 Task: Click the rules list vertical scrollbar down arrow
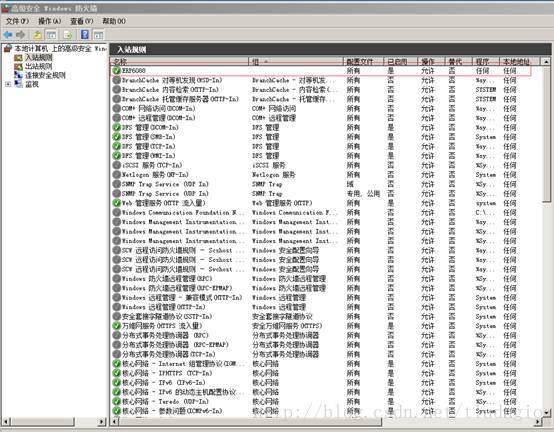(x=547, y=412)
